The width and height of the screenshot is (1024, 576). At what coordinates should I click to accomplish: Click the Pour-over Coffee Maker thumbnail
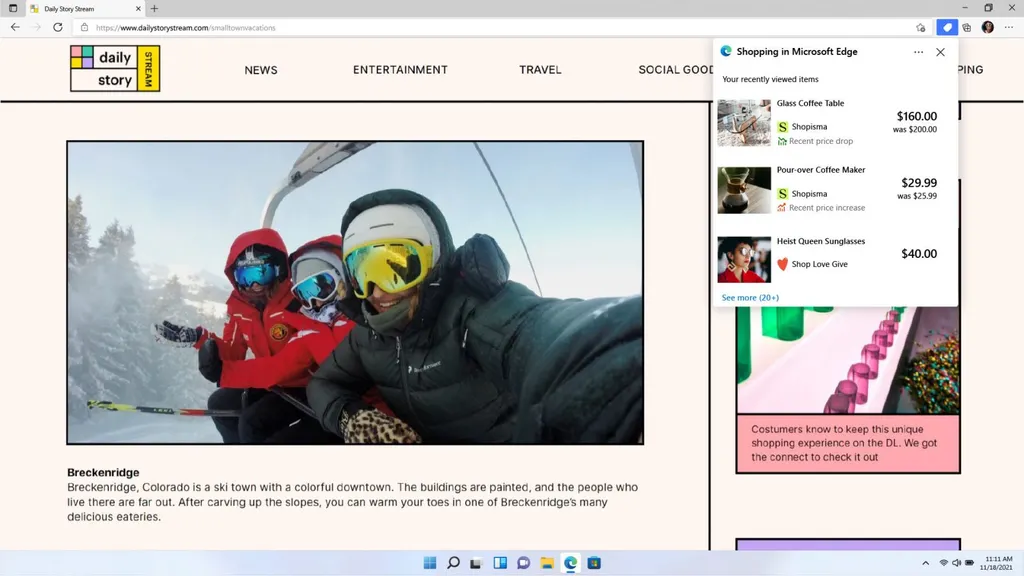pyautogui.click(x=744, y=190)
